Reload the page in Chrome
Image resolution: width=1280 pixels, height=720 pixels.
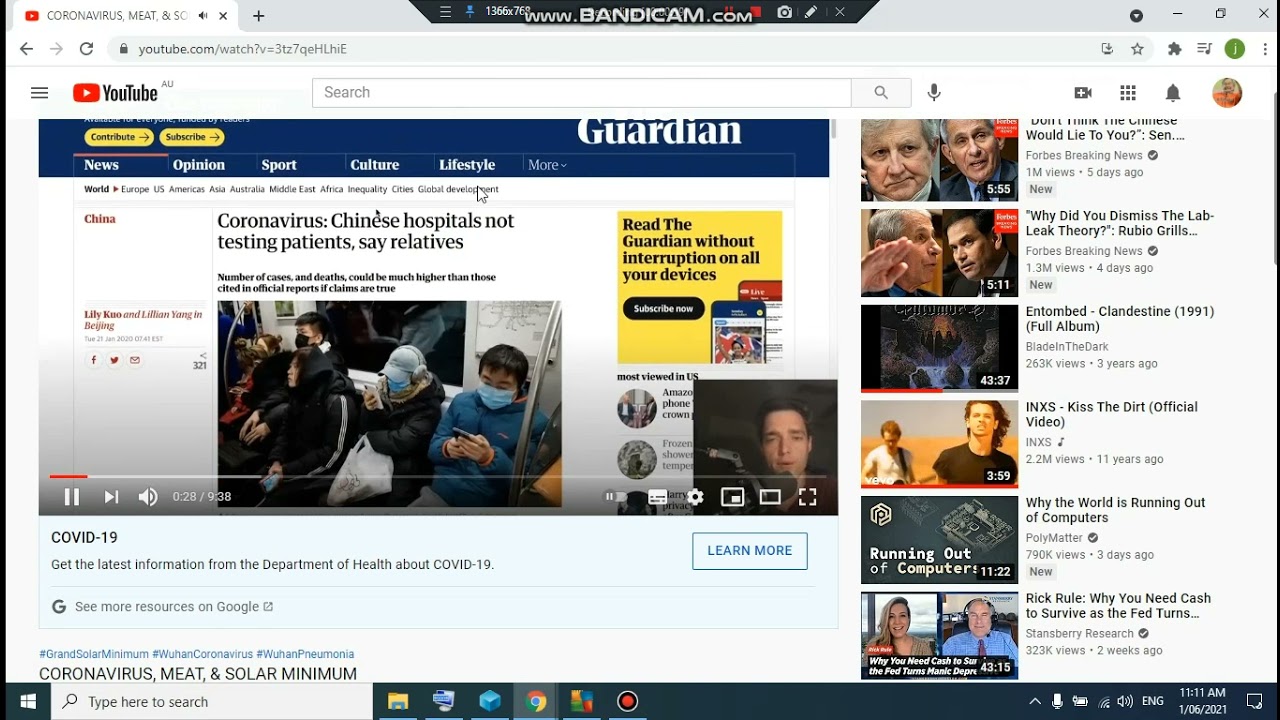pos(86,49)
